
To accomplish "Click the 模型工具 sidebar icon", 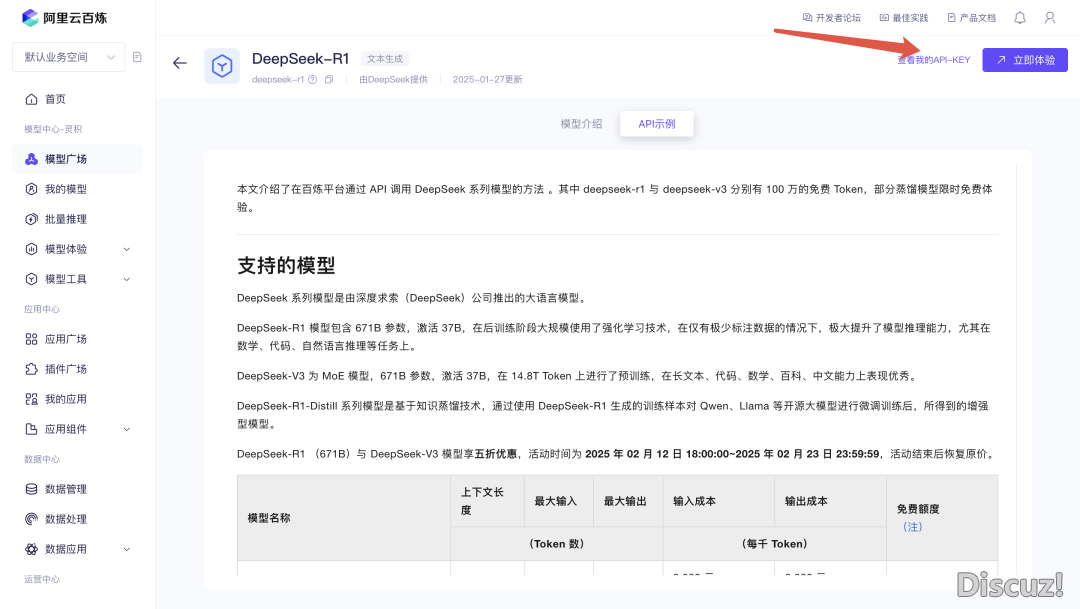I will 31,279.
